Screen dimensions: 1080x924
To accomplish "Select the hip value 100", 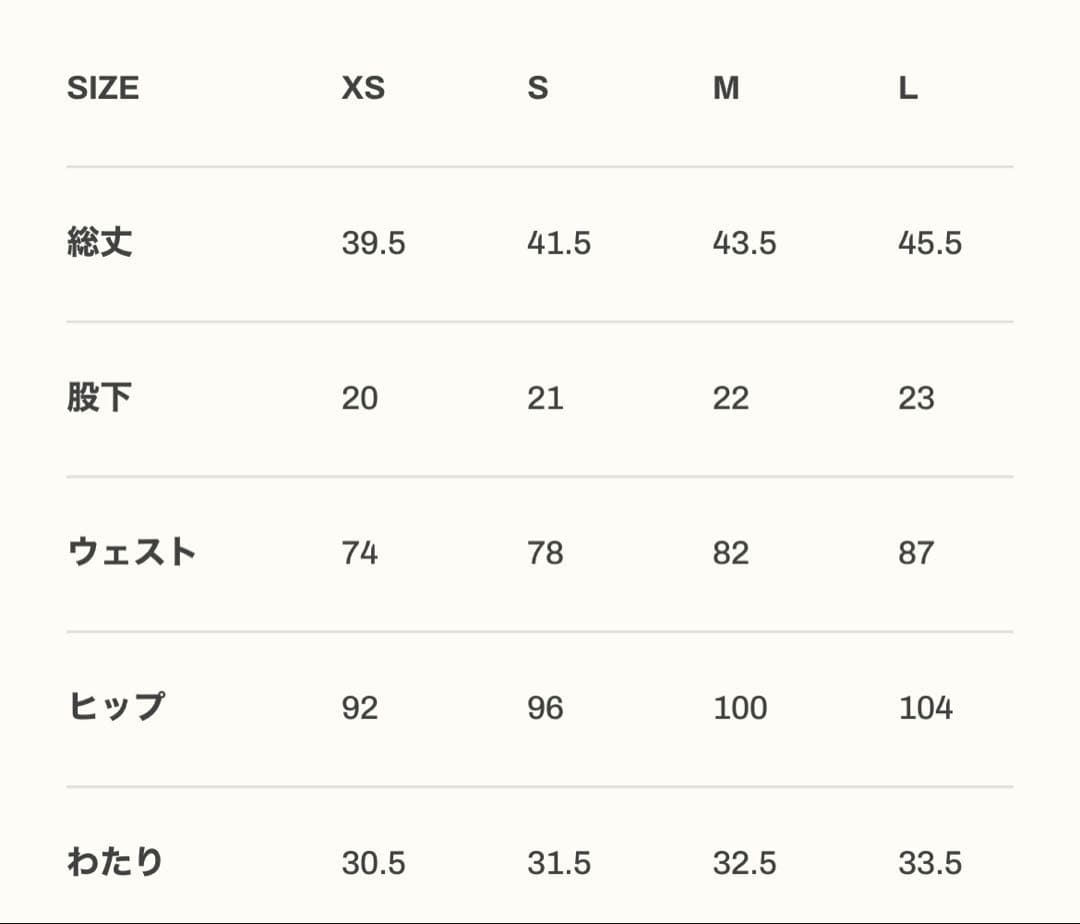I will point(740,708).
